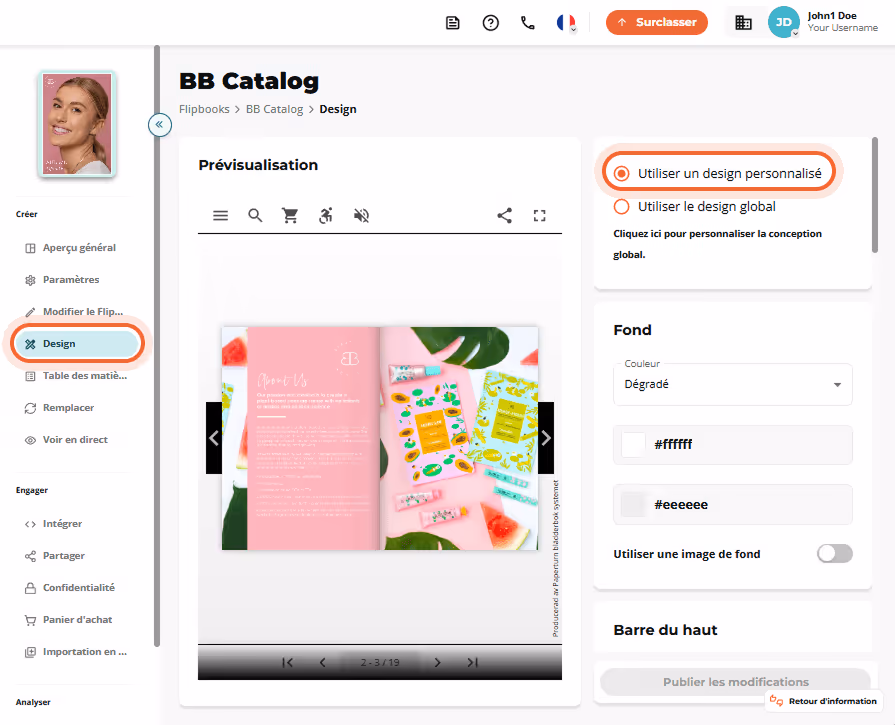Step back one page in bottom bar
The height and width of the screenshot is (725, 895).
coord(322,662)
